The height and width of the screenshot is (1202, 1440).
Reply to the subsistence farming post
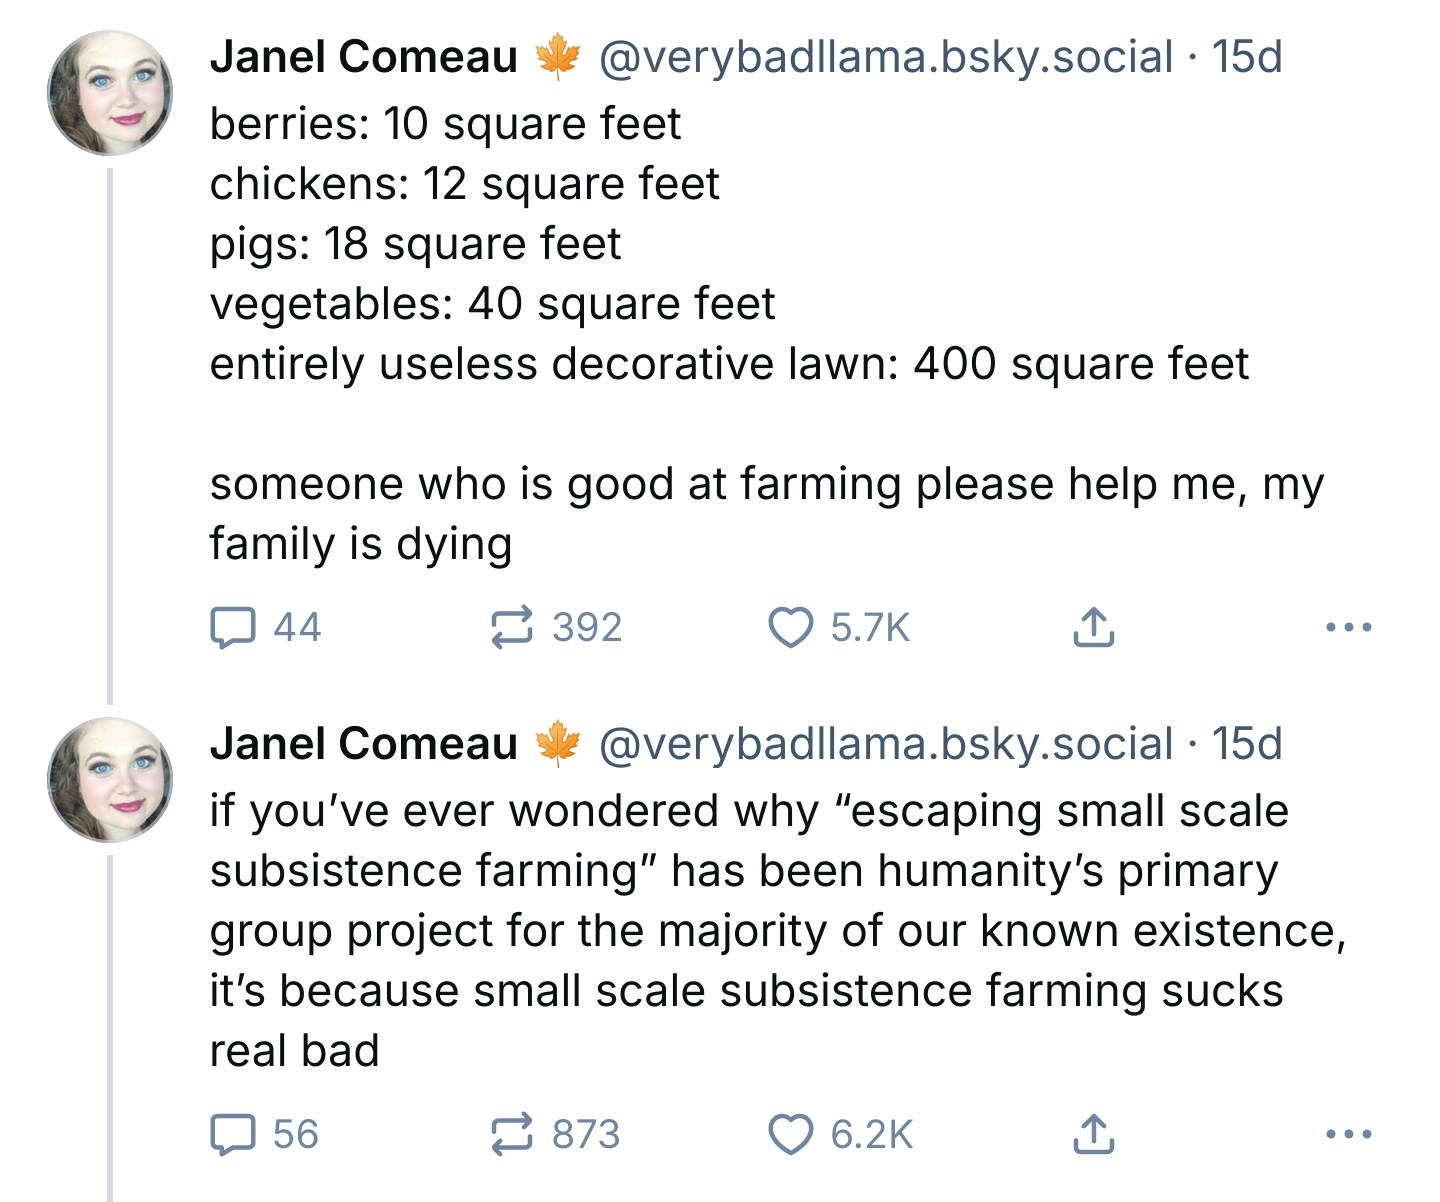point(264,1135)
